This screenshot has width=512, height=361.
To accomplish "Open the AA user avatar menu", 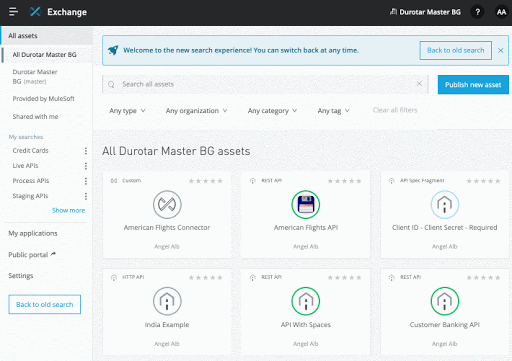I will click(x=501, y=12).
